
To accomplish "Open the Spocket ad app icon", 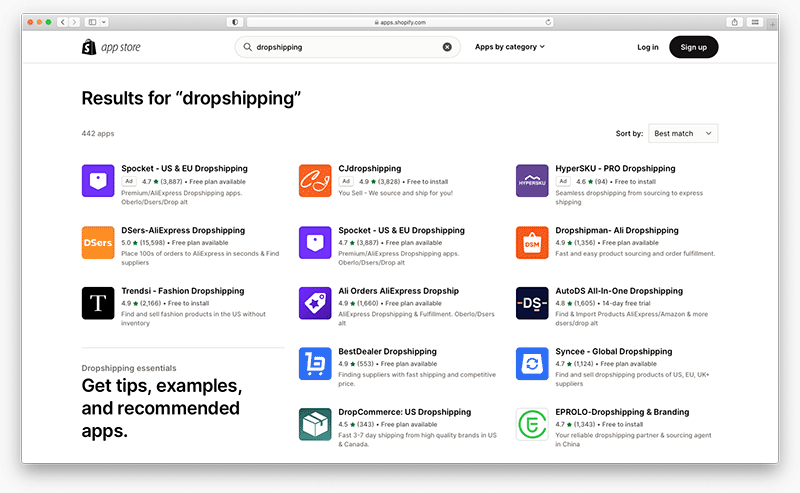I will (98, 181).
